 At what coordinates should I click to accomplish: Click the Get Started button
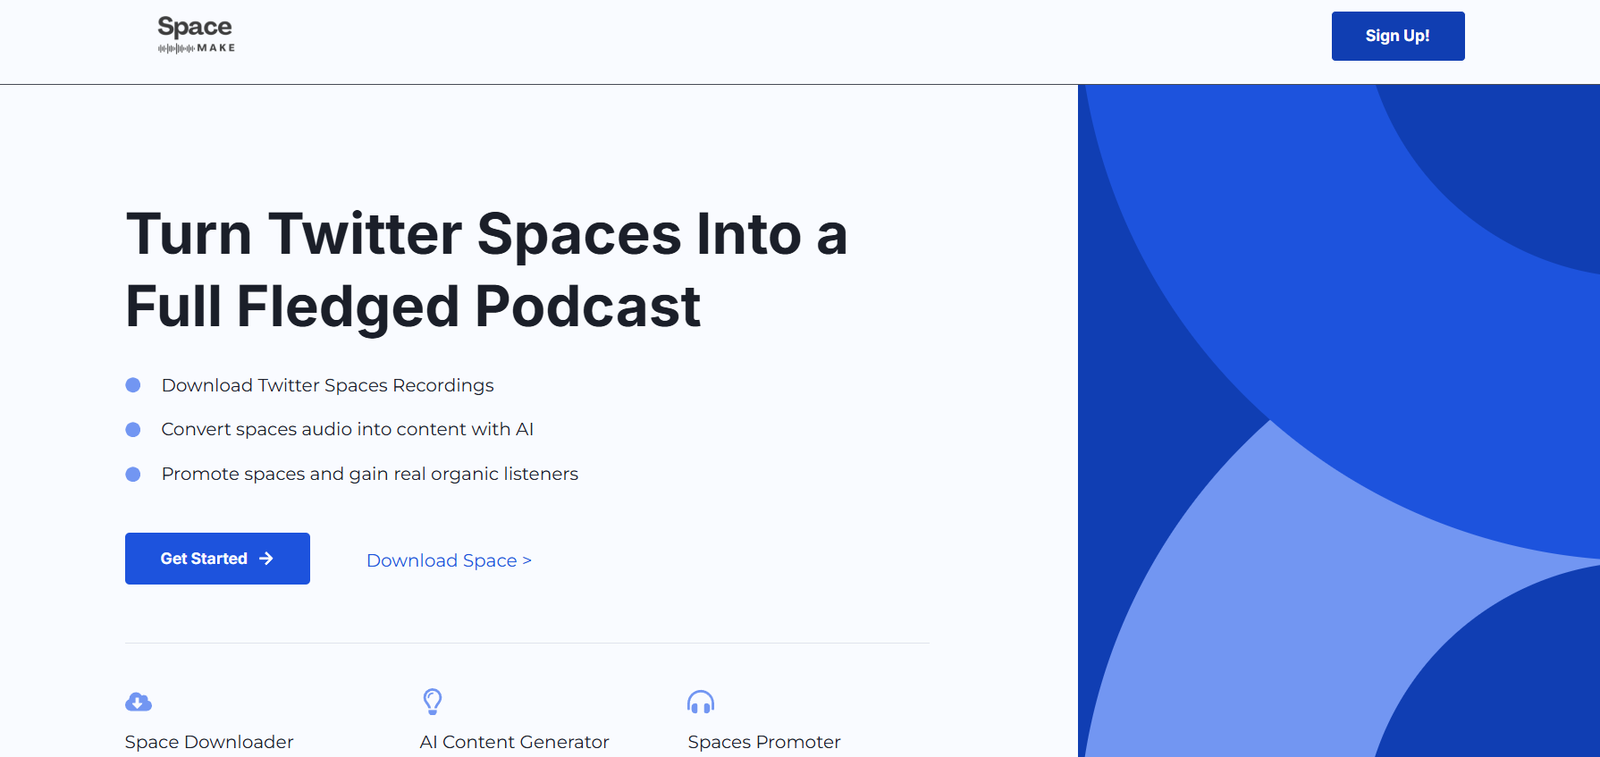tap(217, 559)
